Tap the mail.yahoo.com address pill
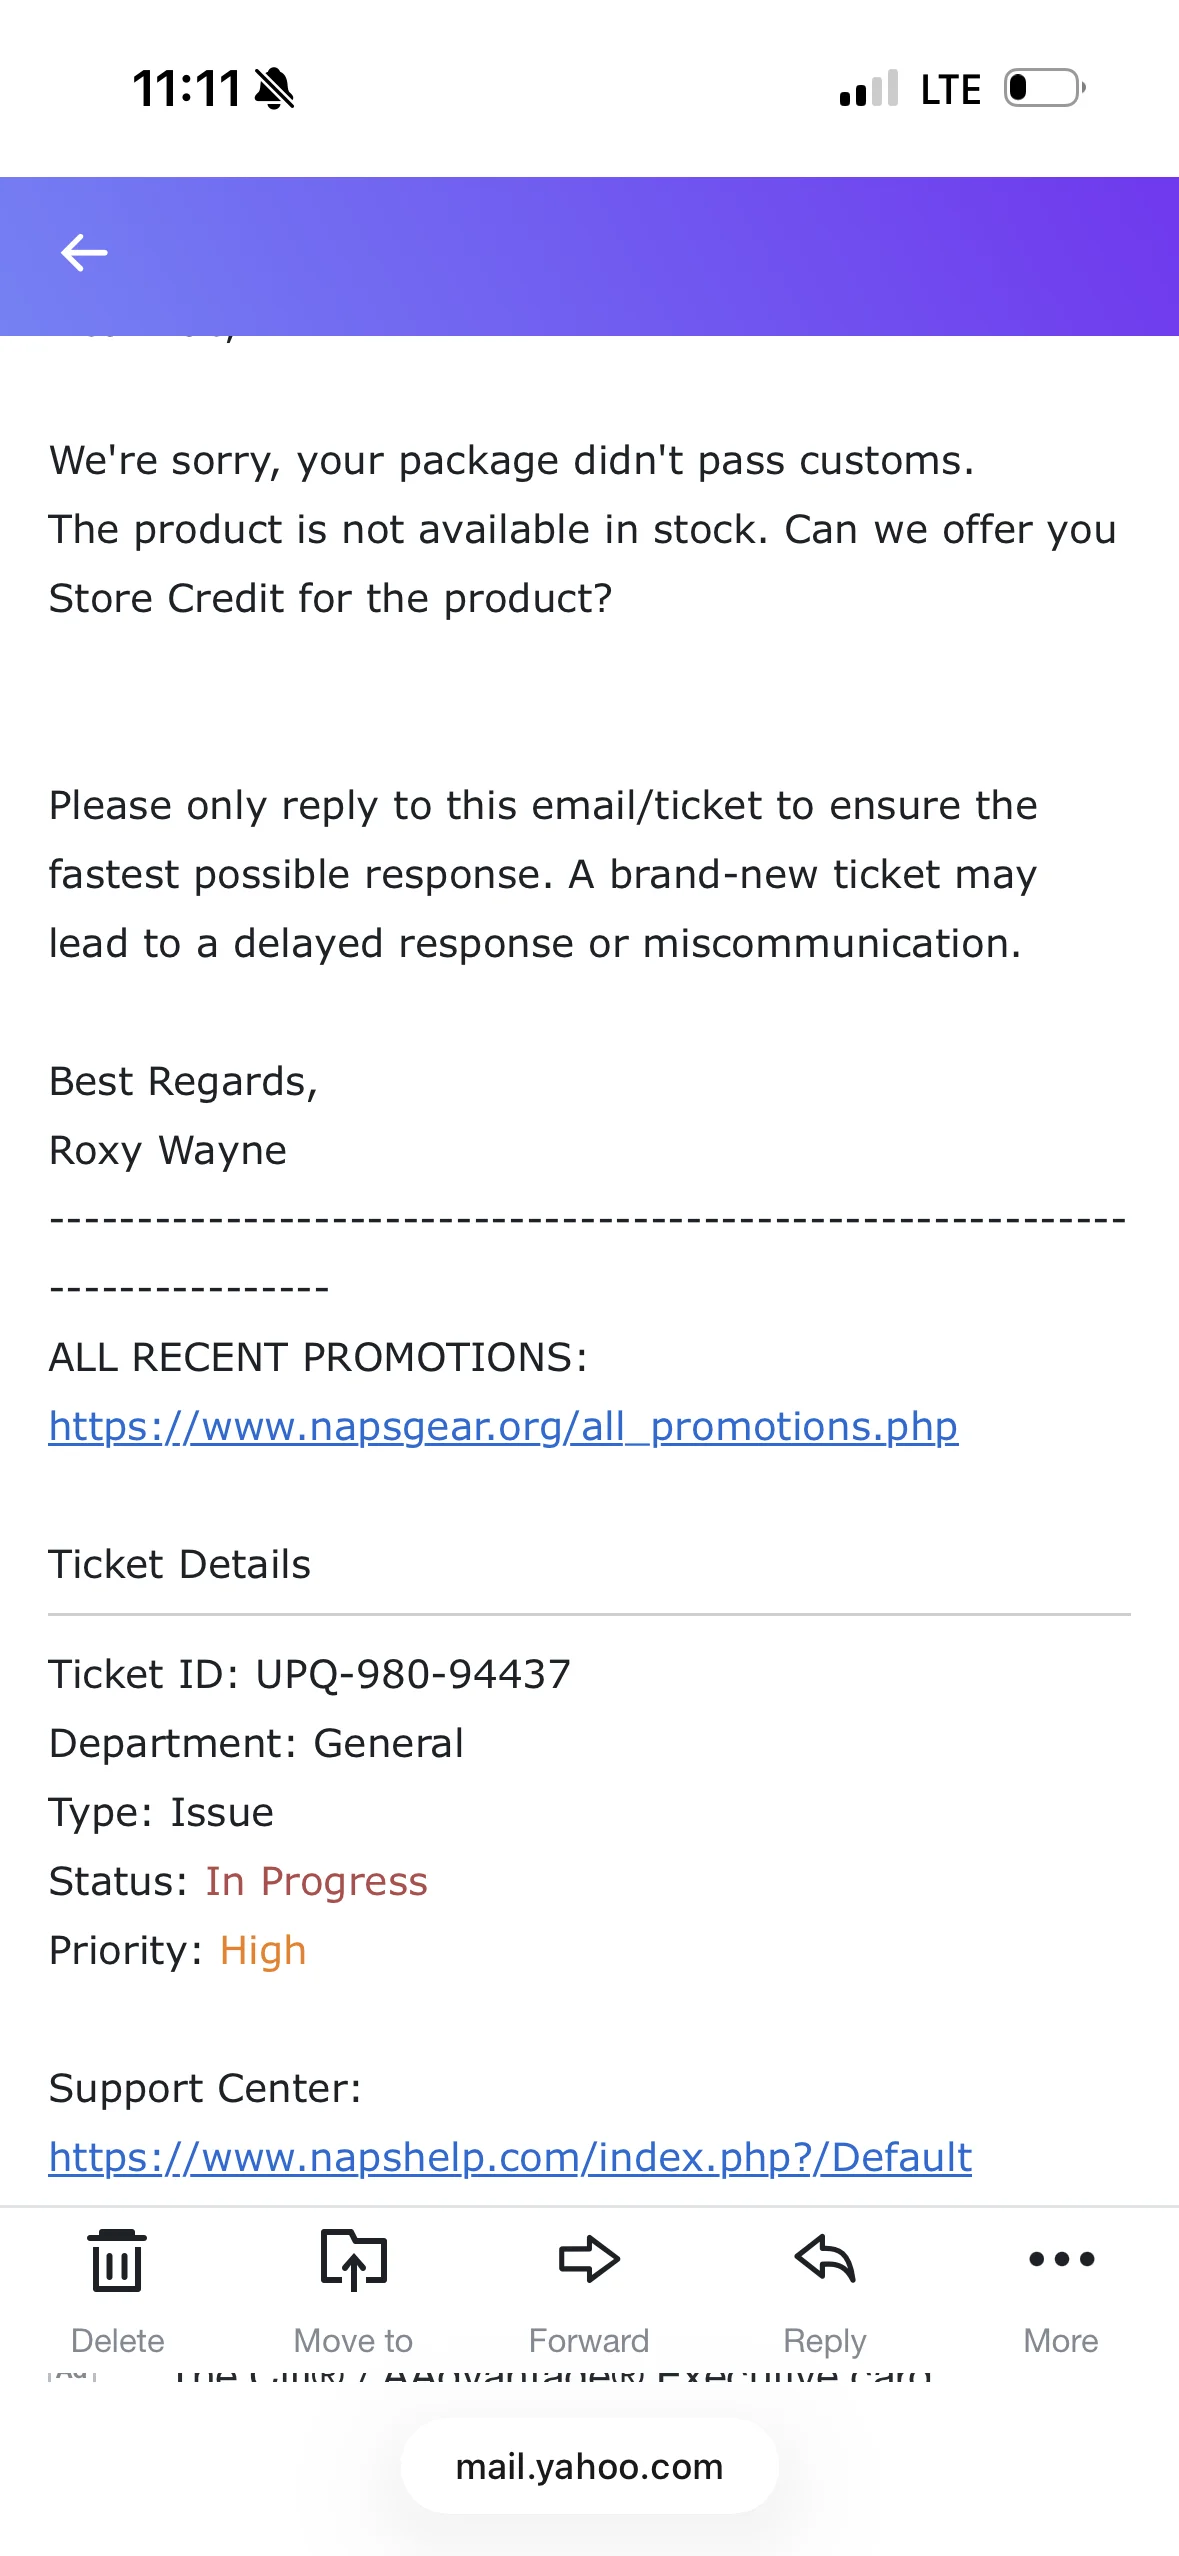1179x2556 pixels. coord(589,2466)
